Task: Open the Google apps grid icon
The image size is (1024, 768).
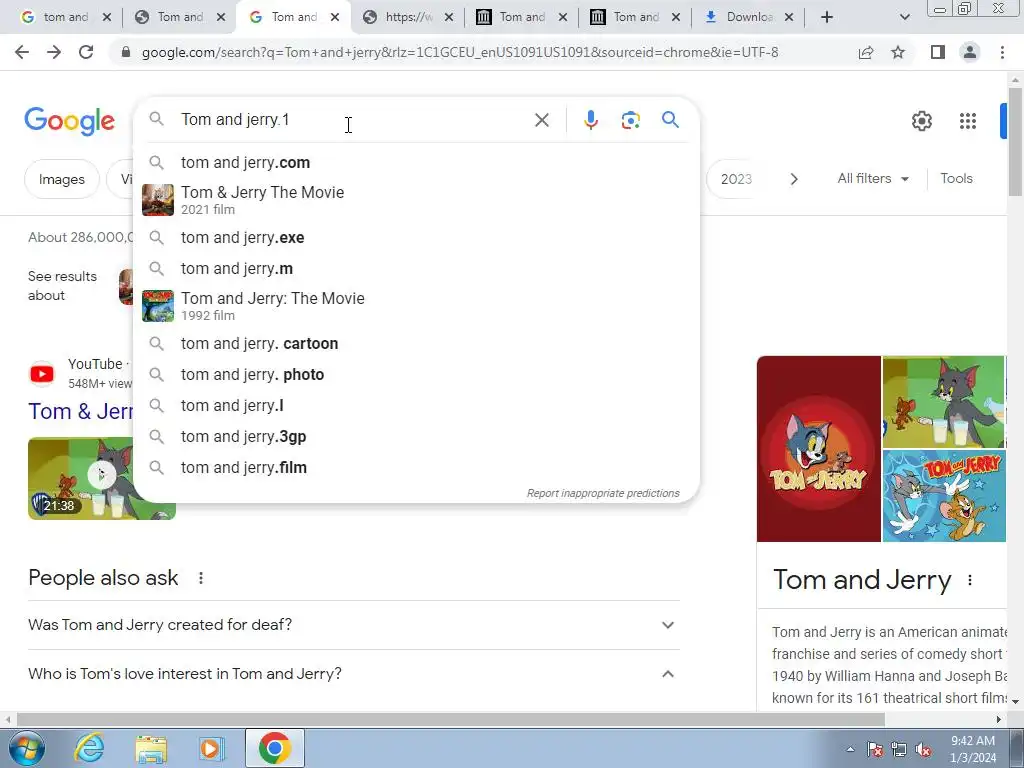Action: pos(968,121)
